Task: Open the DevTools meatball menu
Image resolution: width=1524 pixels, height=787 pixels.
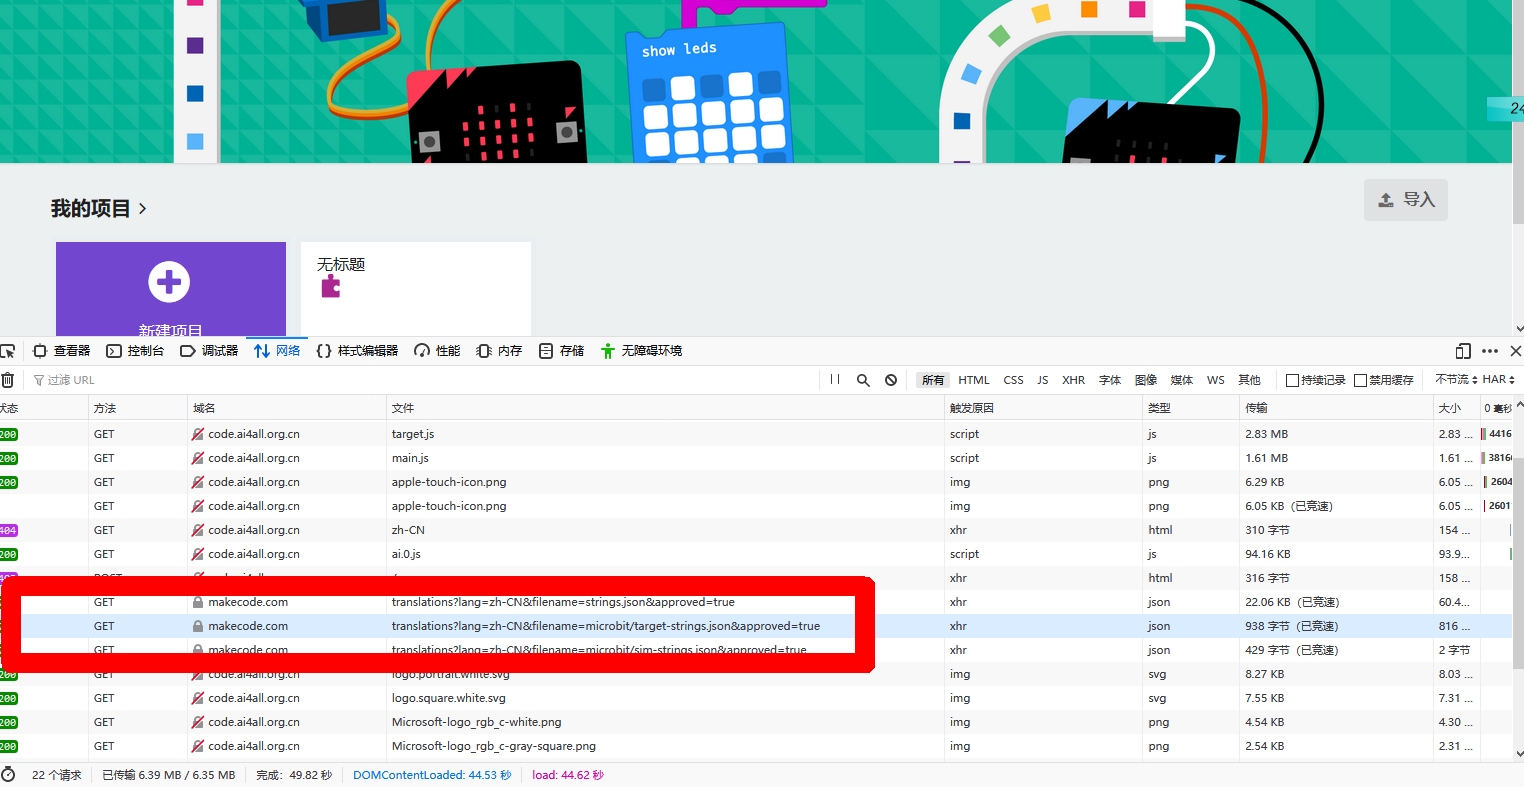Action: [1489, 351]
